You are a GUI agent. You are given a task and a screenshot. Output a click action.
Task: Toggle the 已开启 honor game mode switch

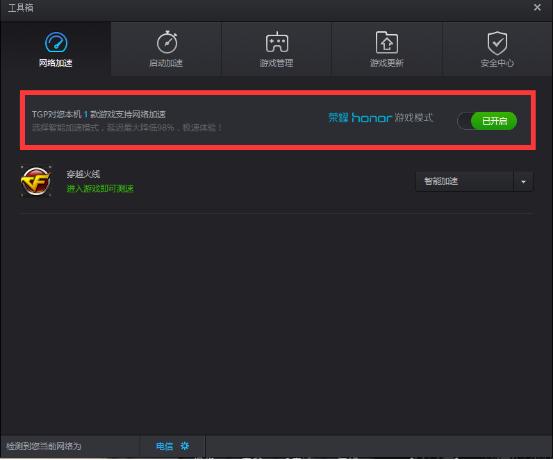(487, 121)
